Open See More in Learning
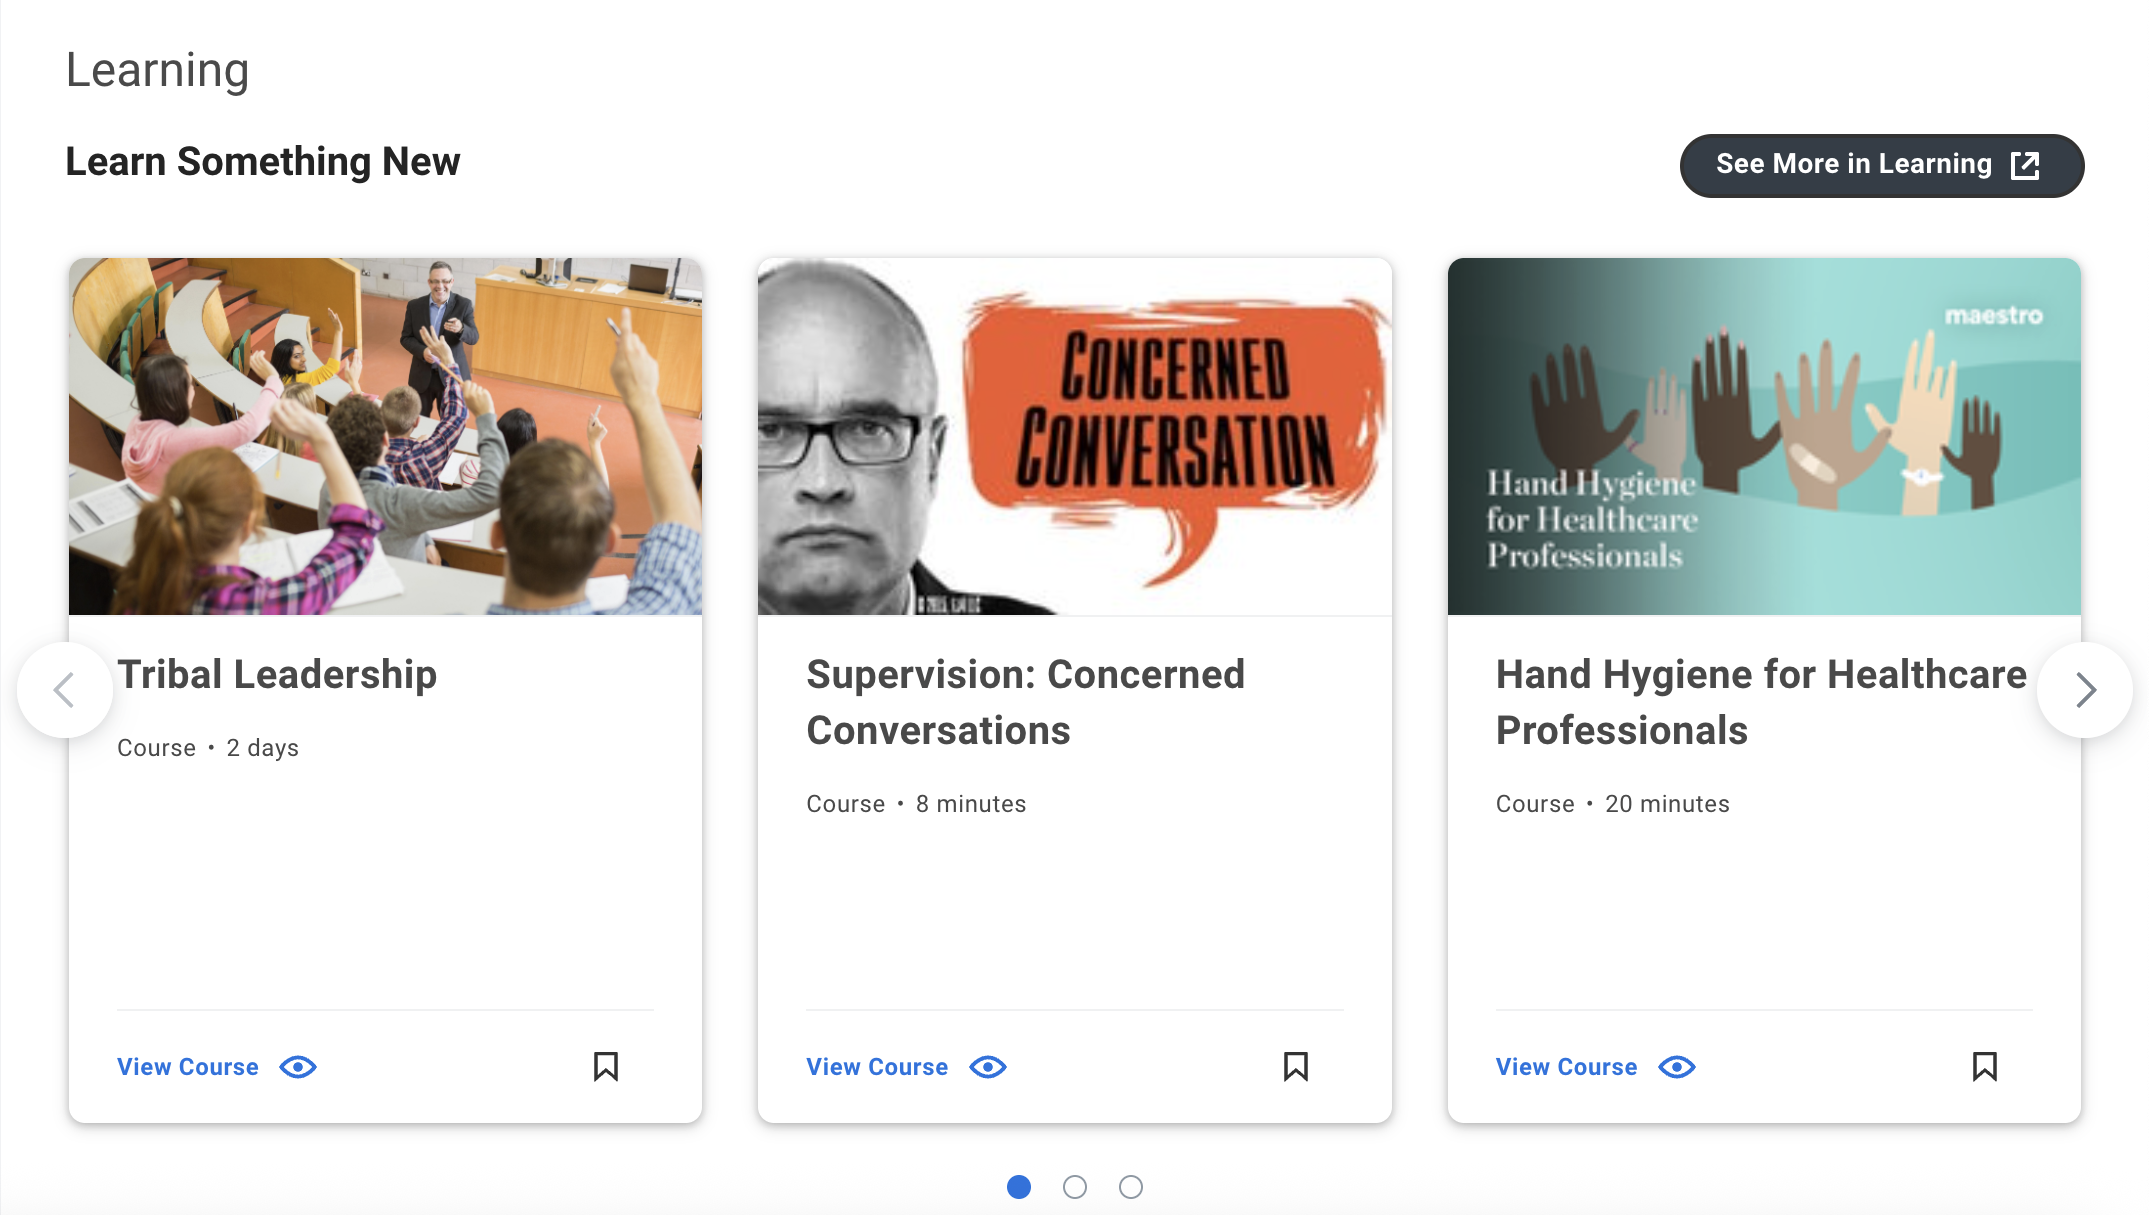 point(1882,165)
